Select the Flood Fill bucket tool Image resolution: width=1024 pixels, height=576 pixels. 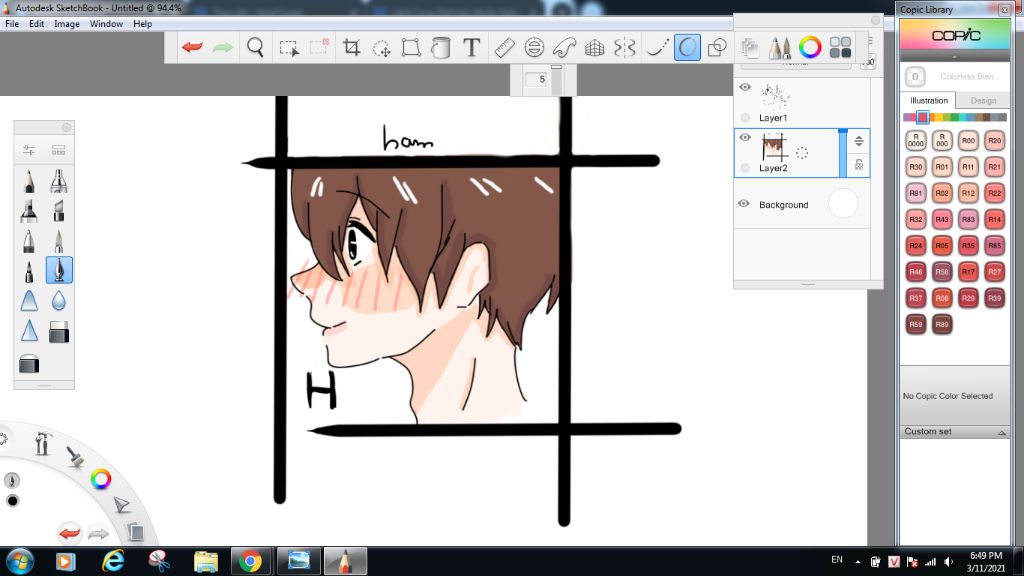[441, 48]
